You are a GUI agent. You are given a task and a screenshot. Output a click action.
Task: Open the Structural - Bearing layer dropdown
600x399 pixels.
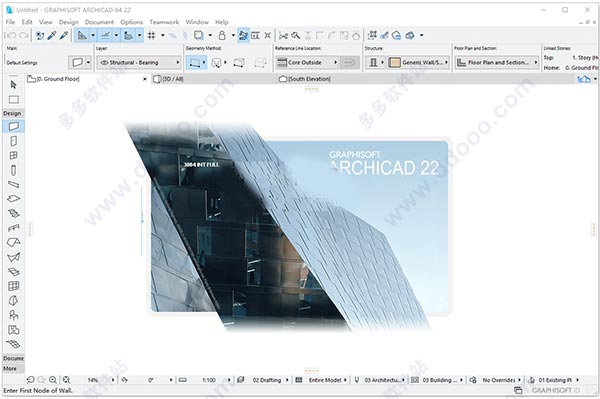[x=139, y=62]
